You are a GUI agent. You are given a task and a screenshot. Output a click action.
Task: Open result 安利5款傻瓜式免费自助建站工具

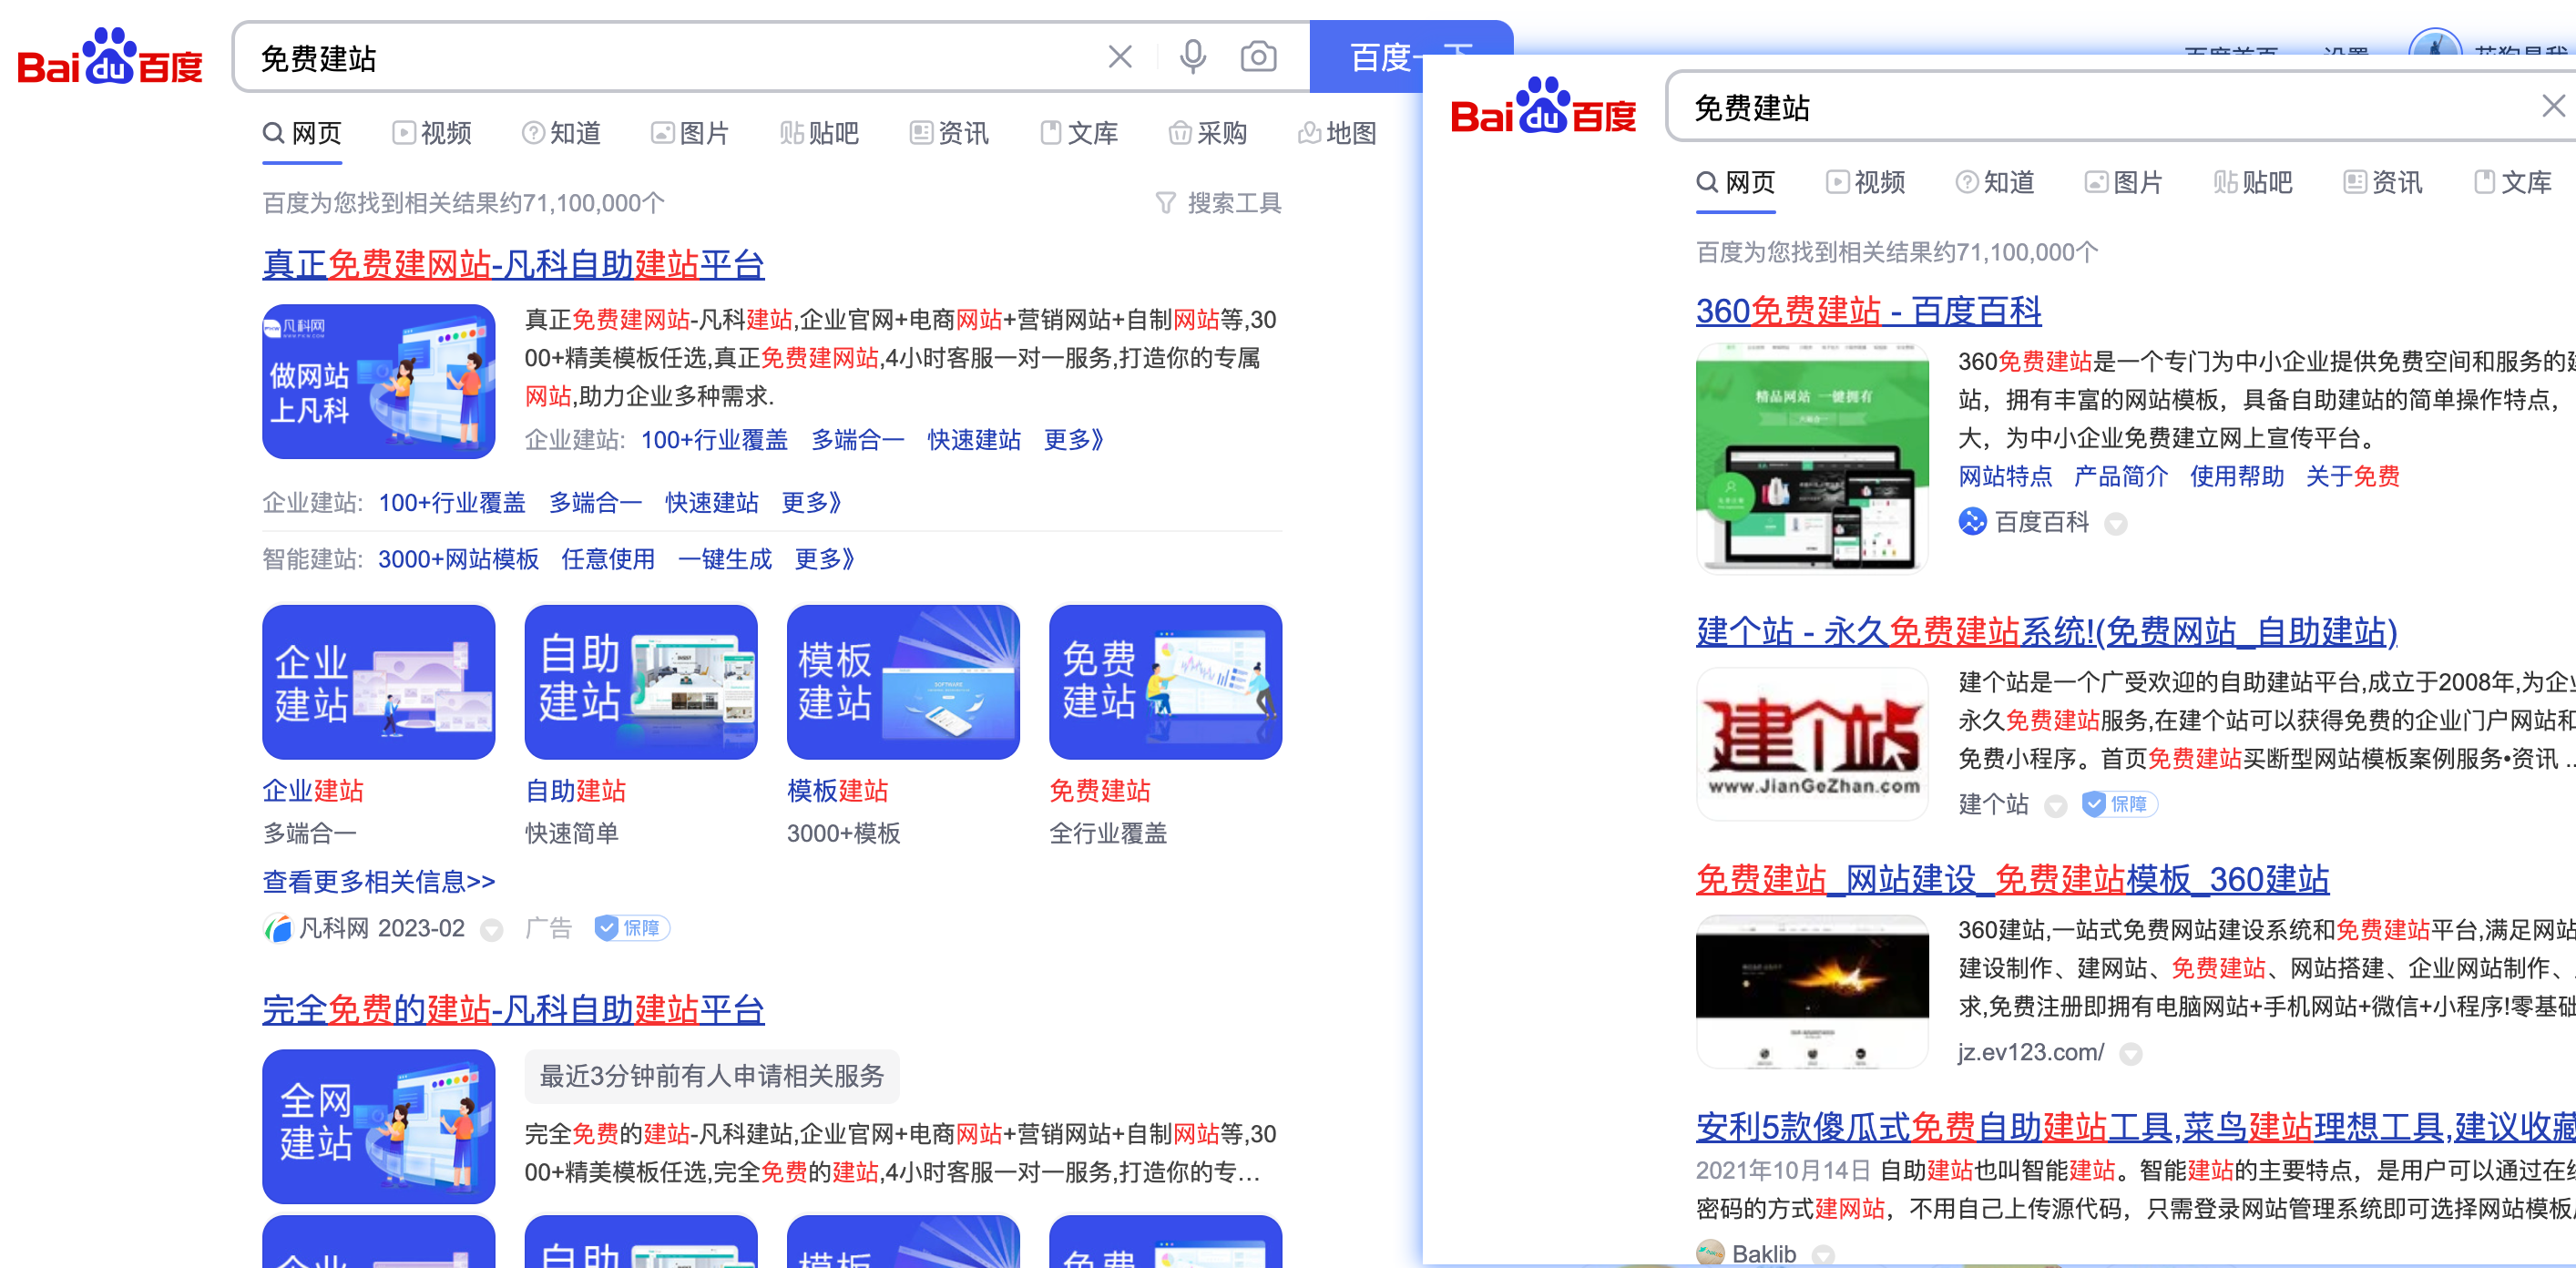(x=2135, y=1128)
